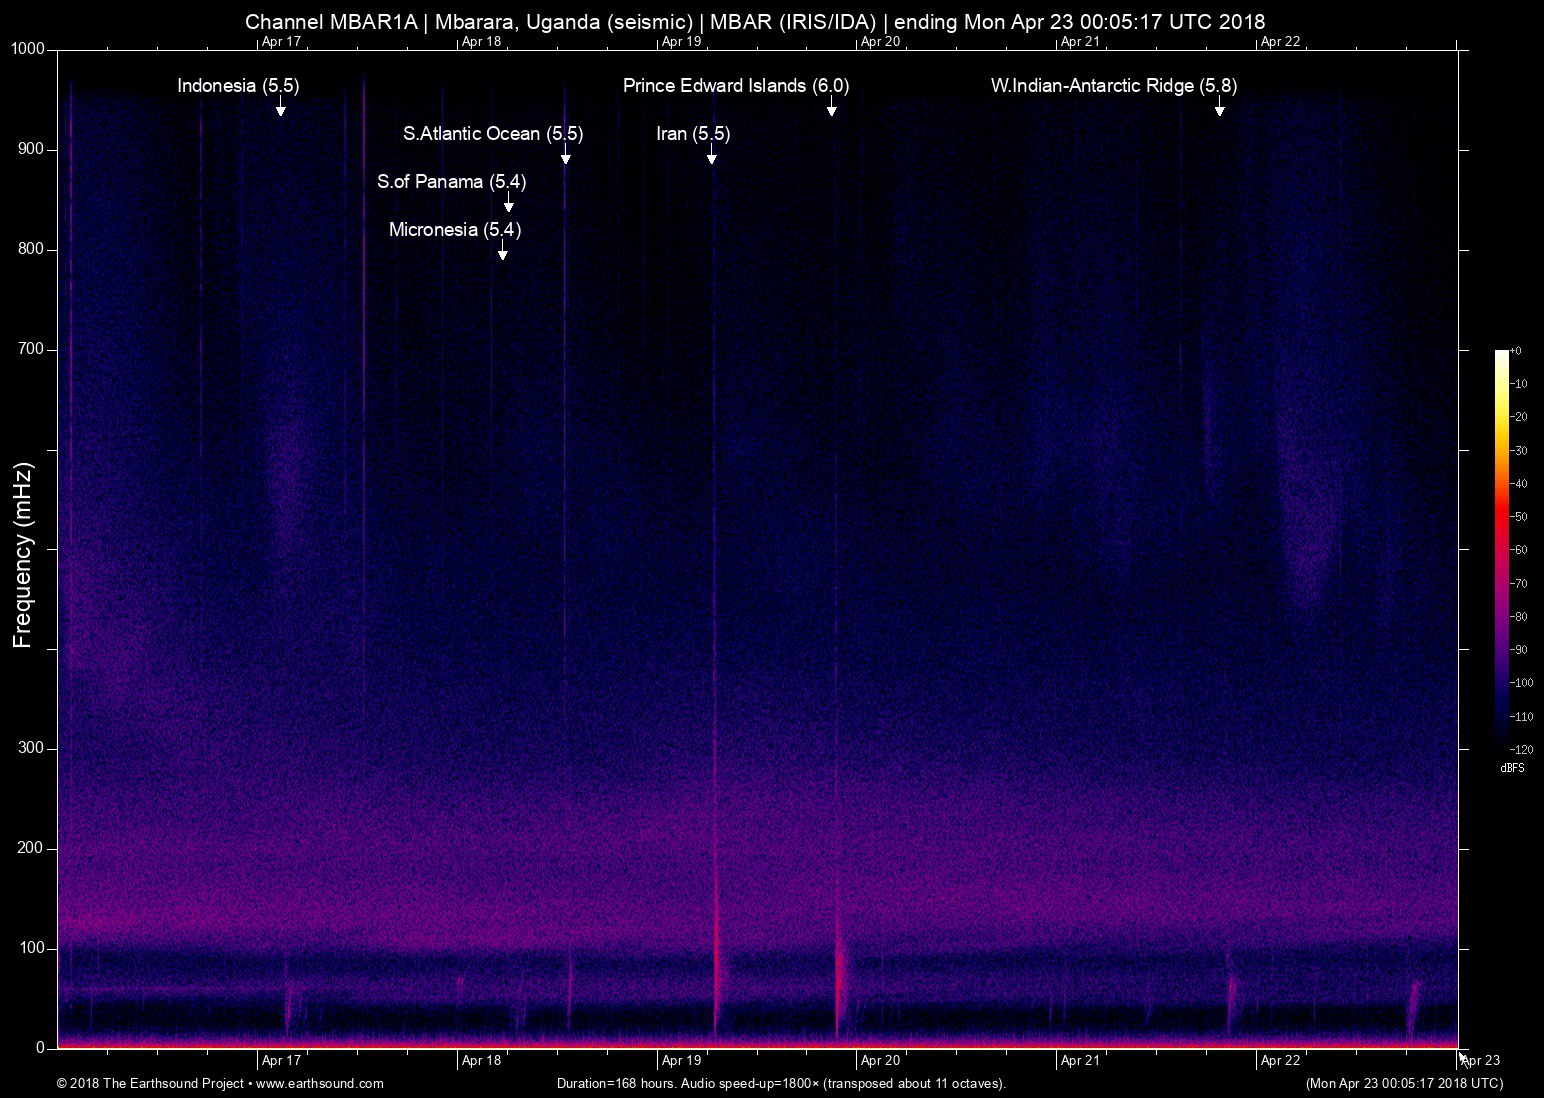Click the arrow below Iran (5.5)
Viewport: 1544px width, 1098px height.
(x=712, y=156)
